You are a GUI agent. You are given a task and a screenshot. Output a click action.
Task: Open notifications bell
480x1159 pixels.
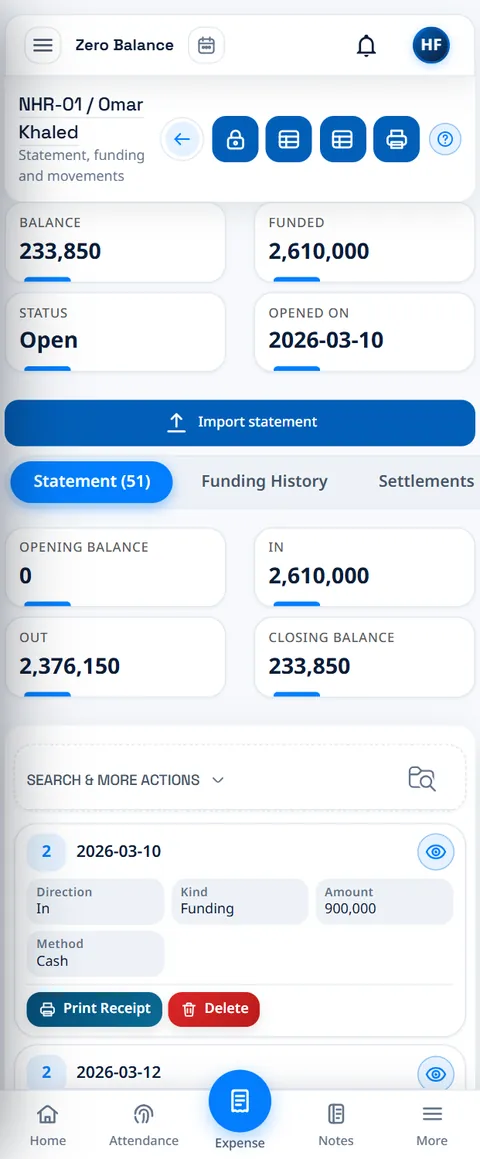pyautogui.click(x=366, y=46)
